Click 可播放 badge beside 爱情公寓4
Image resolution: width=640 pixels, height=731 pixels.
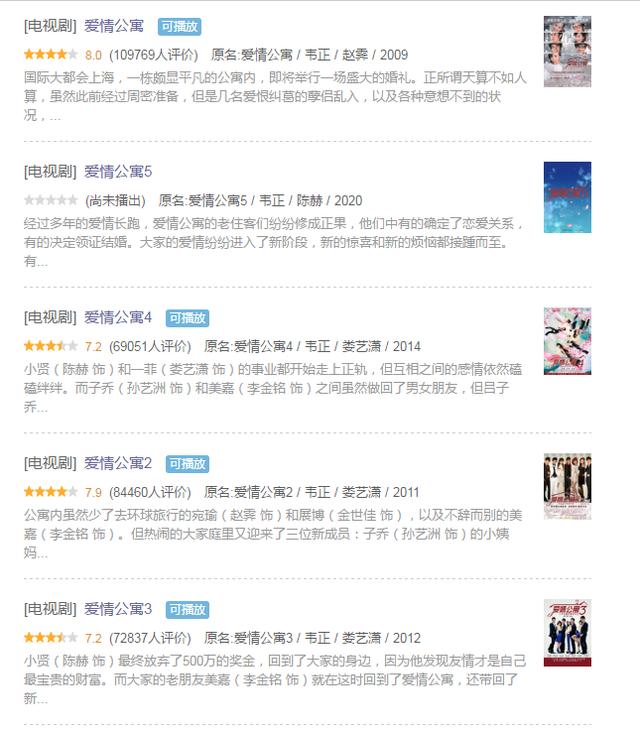(x=187, y=318)
